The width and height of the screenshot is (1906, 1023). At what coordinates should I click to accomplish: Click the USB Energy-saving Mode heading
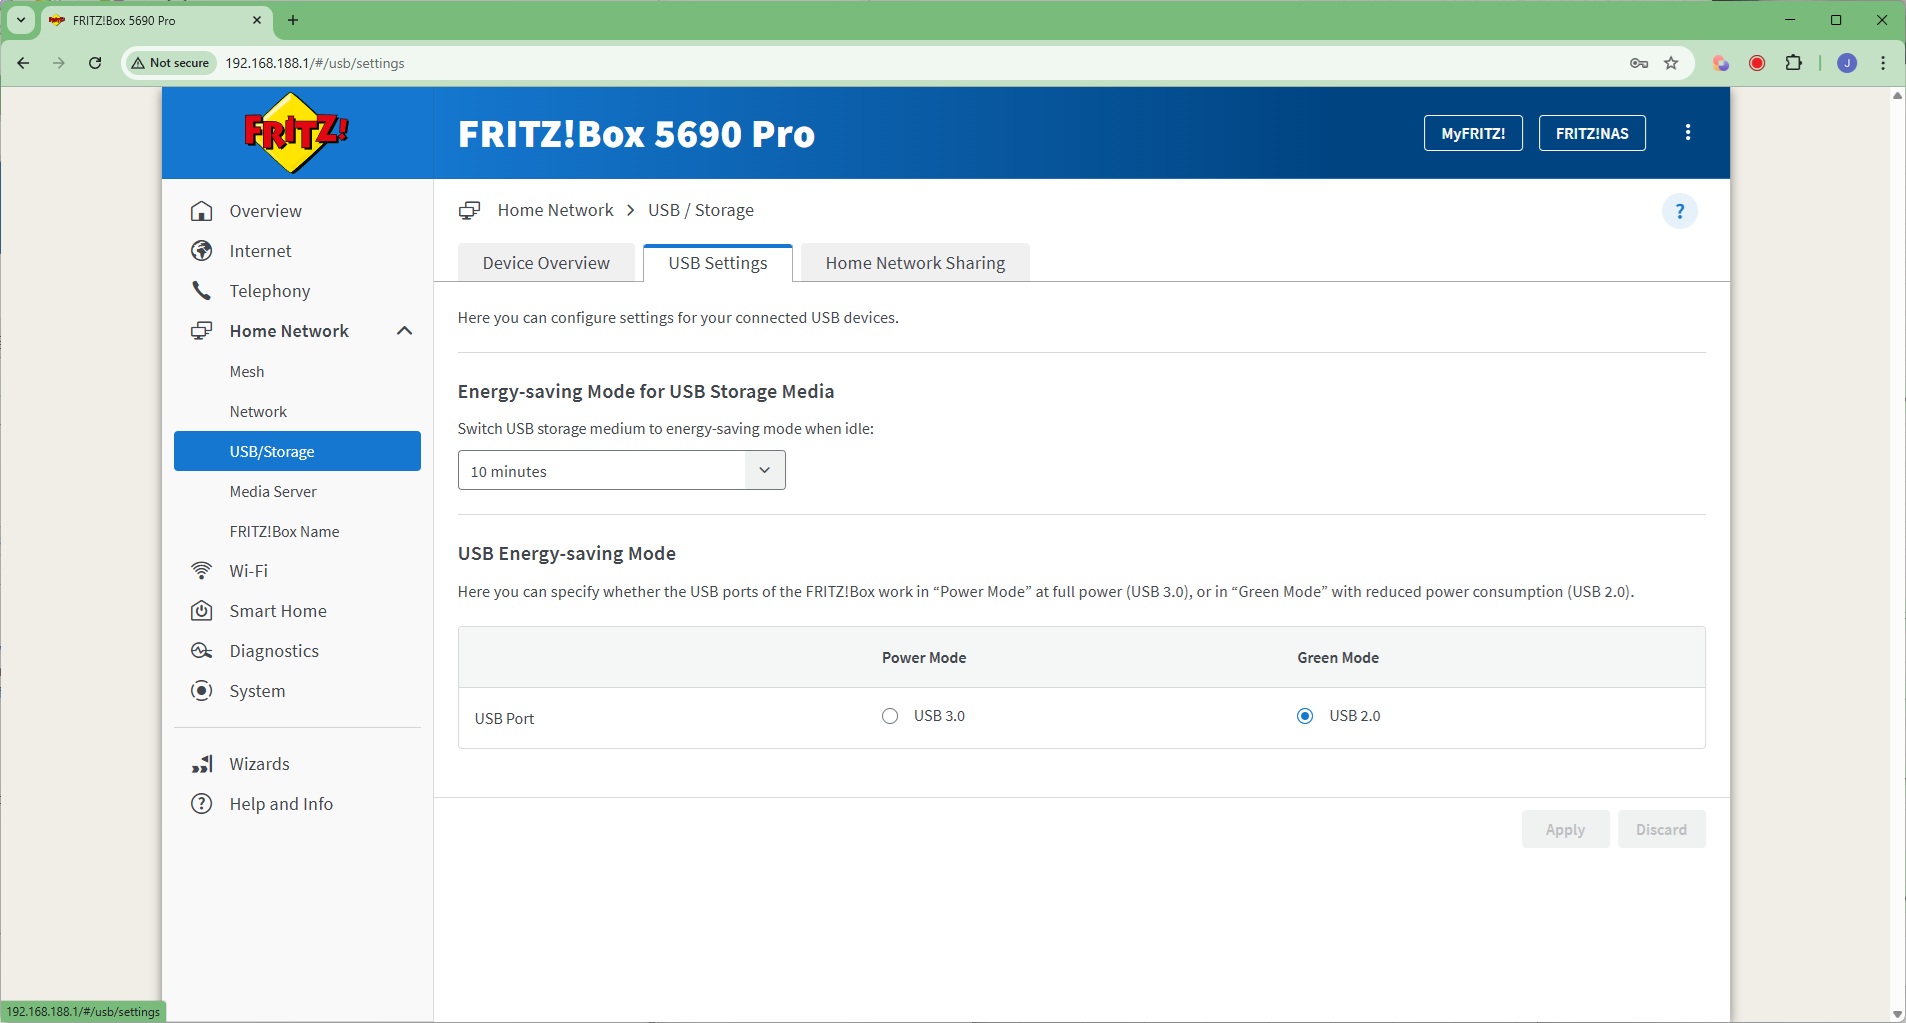coord(567,554)
